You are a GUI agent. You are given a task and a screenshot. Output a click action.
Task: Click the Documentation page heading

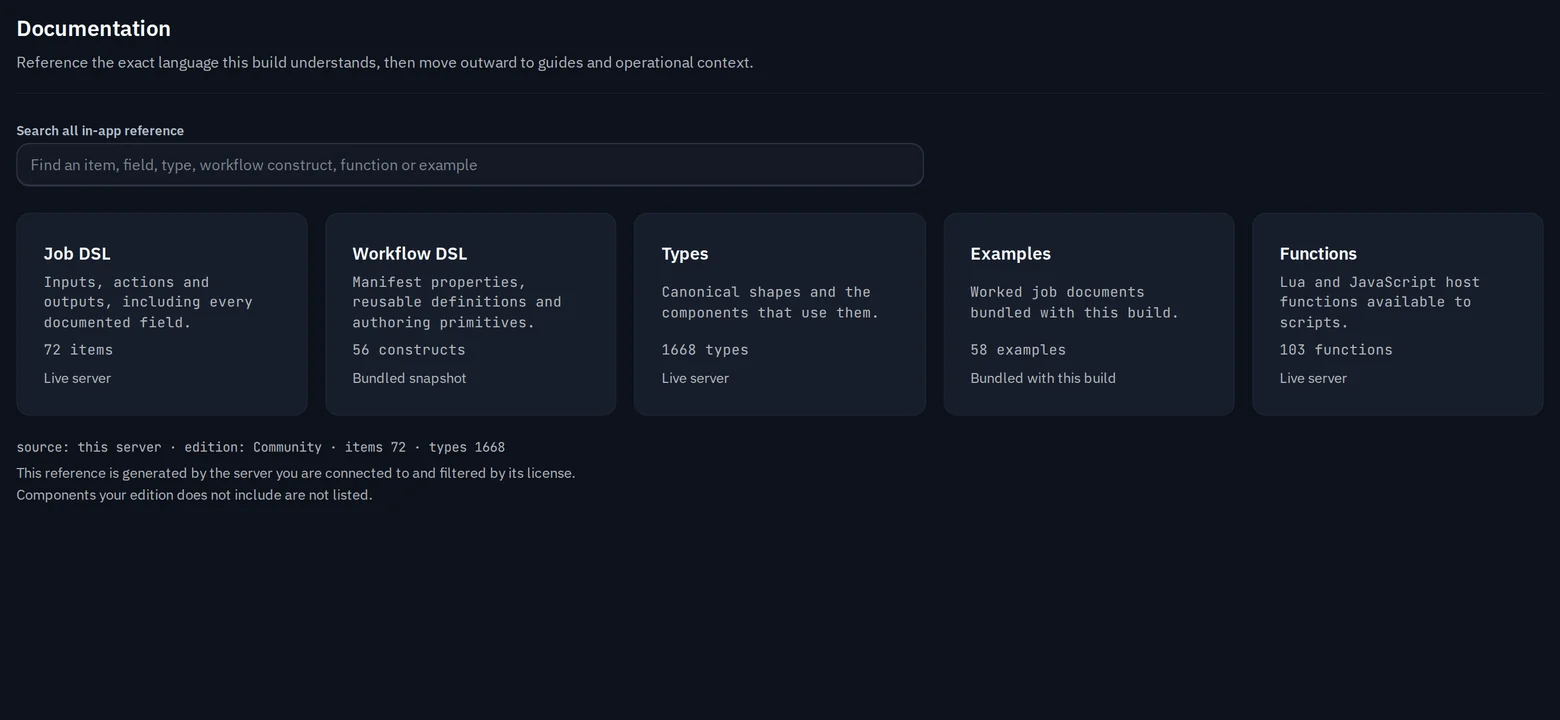pyautogui.click(x=94, y=29)
